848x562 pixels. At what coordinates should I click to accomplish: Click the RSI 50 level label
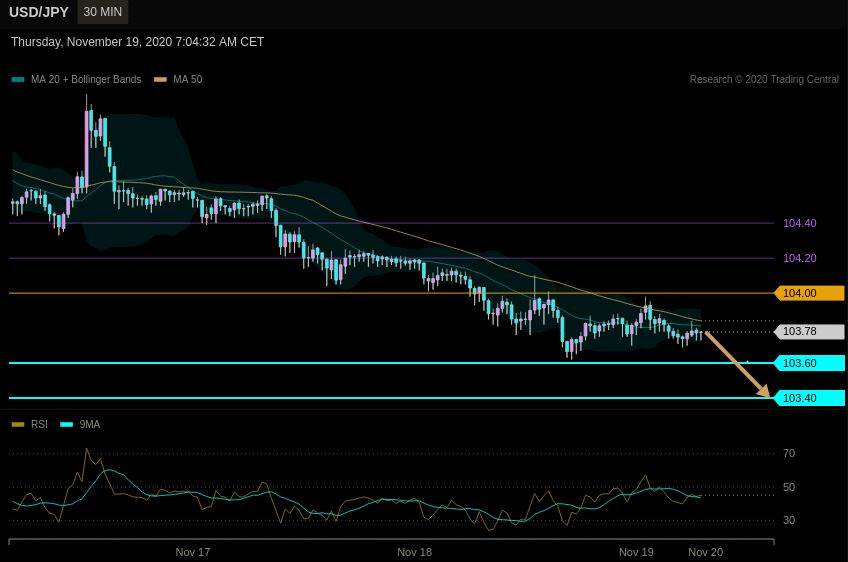tap(789, 487)
